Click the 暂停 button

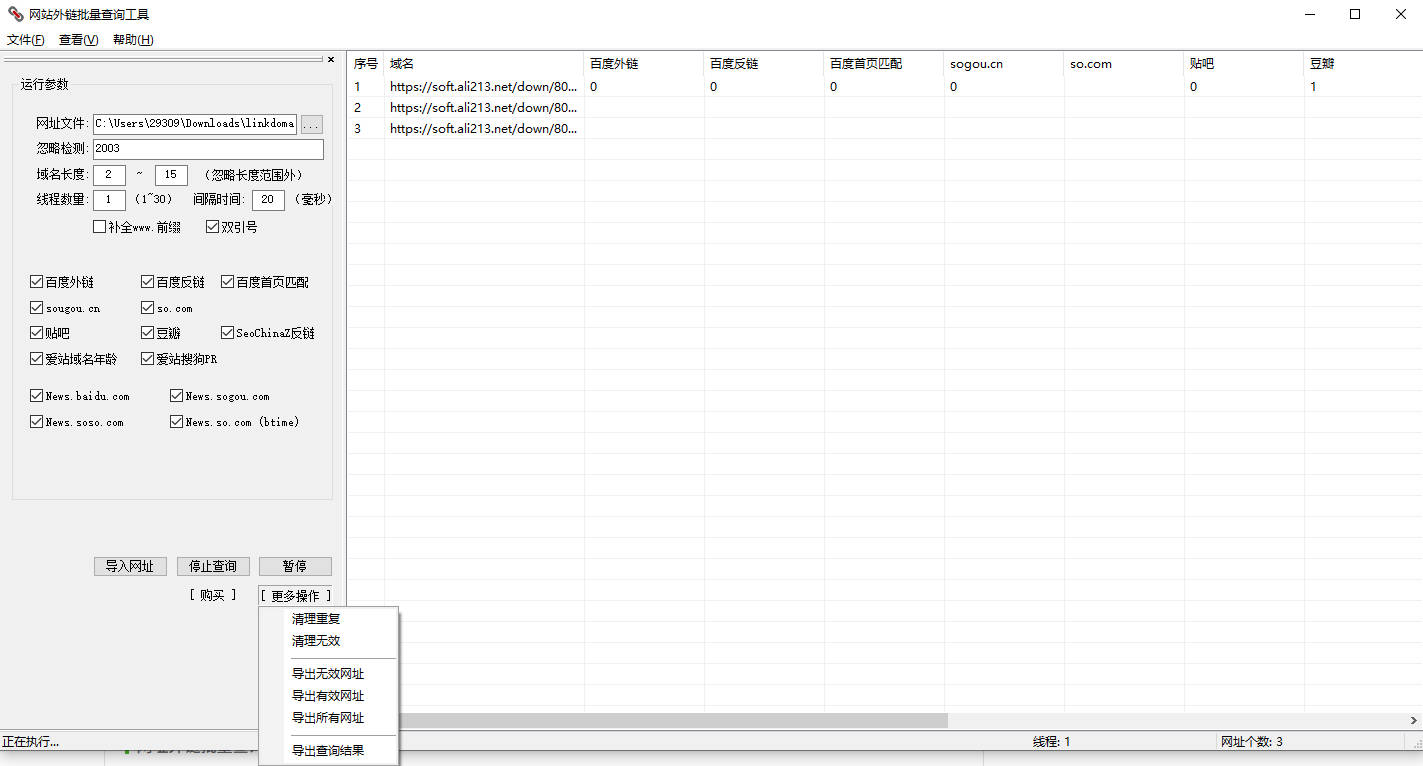point(295,566)
